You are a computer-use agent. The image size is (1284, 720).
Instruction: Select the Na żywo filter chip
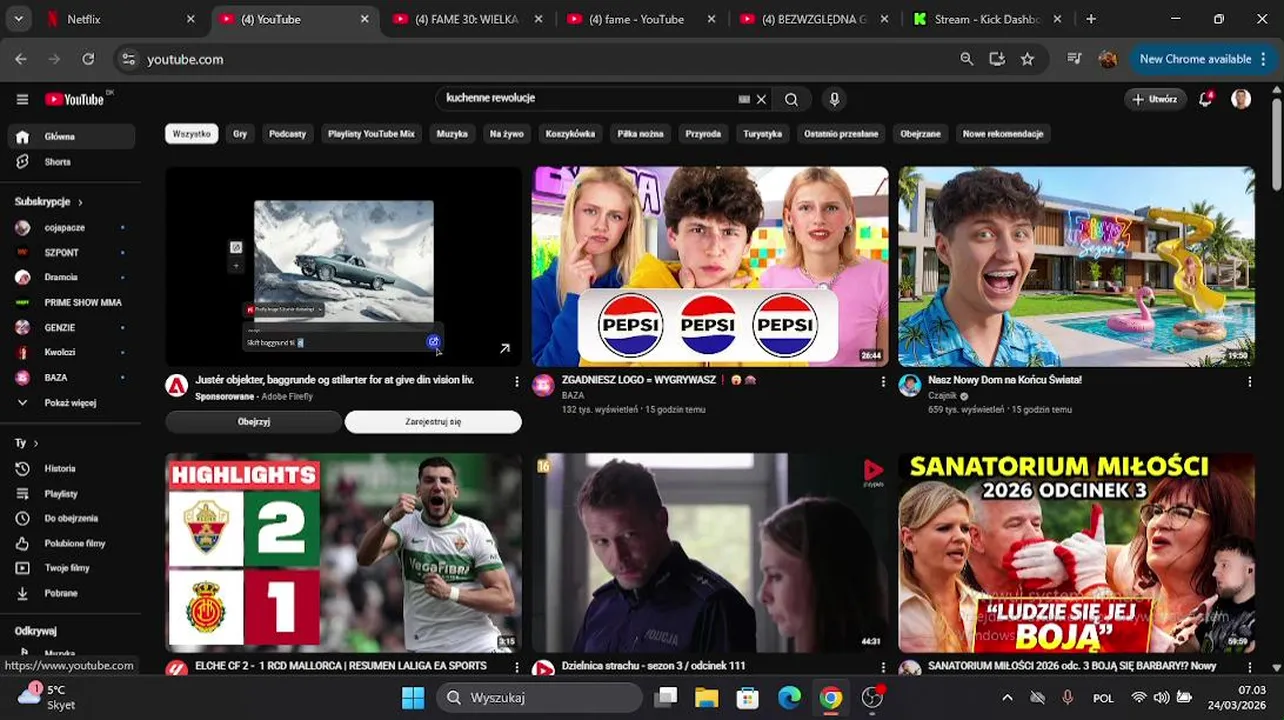click(x=507, y=133)
